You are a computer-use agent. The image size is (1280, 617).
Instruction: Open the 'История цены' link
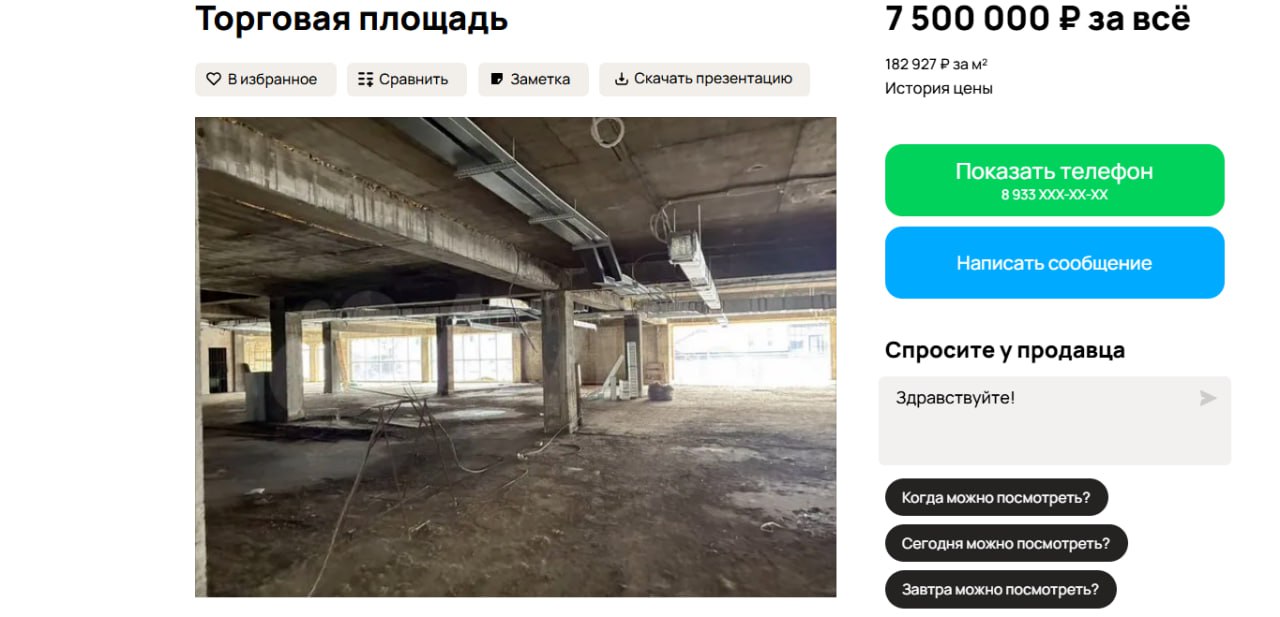[x=939, y=88]
